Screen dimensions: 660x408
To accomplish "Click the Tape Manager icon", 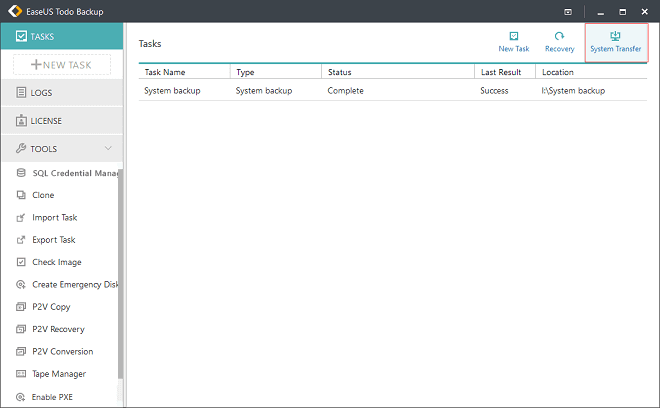I will pos(21,373).
